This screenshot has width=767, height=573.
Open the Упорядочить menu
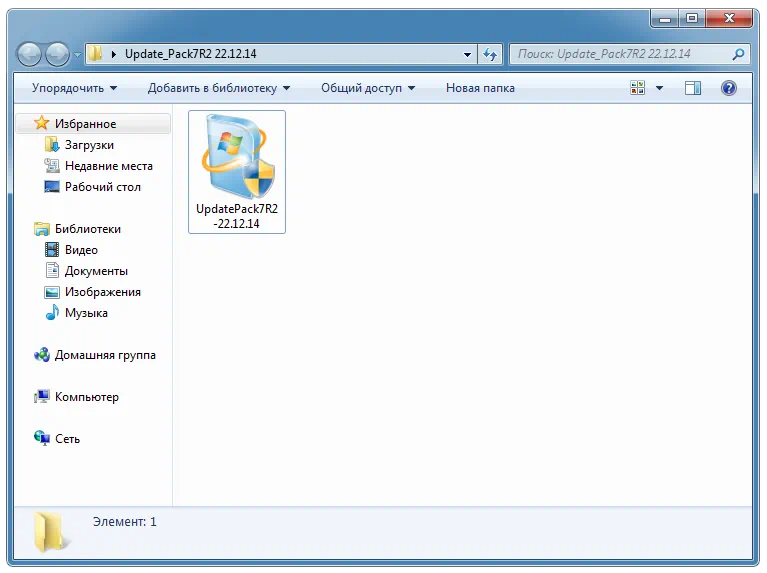pos(74,88)
